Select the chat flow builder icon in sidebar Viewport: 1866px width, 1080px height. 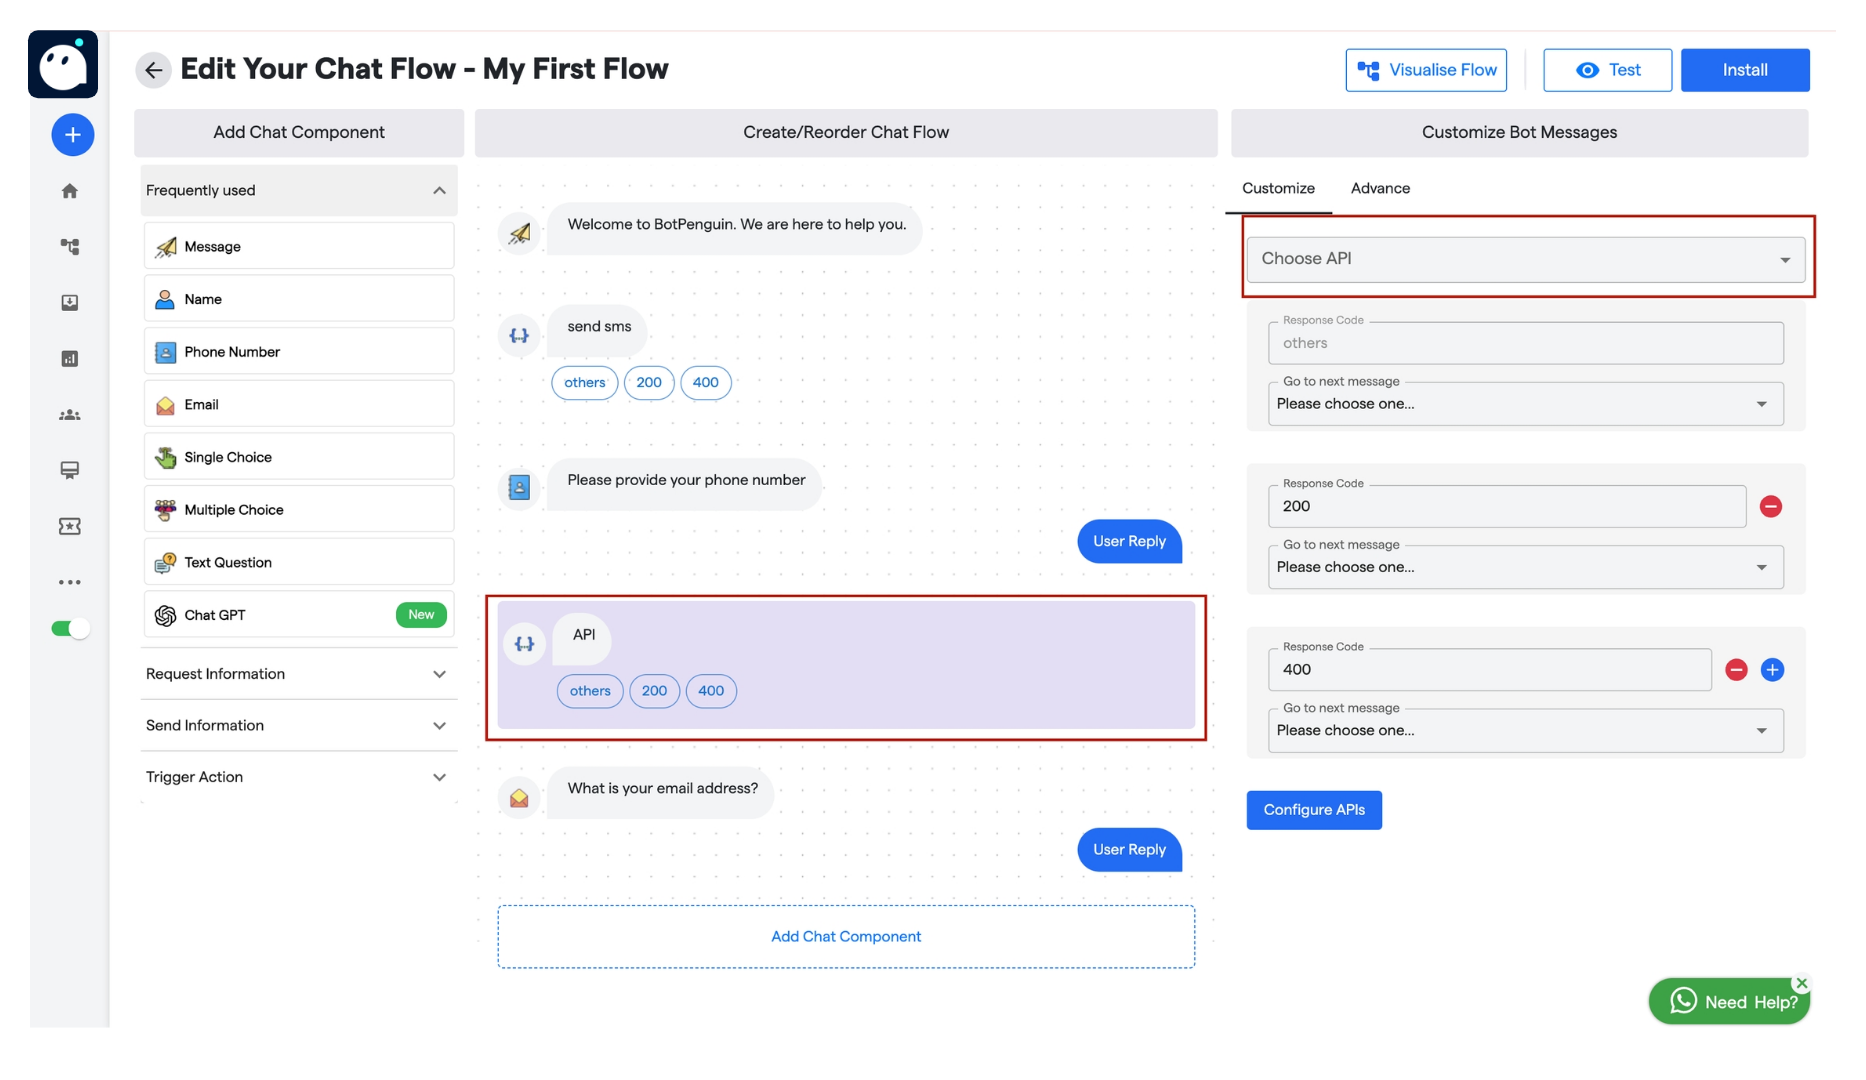click(x=69, y=246)
